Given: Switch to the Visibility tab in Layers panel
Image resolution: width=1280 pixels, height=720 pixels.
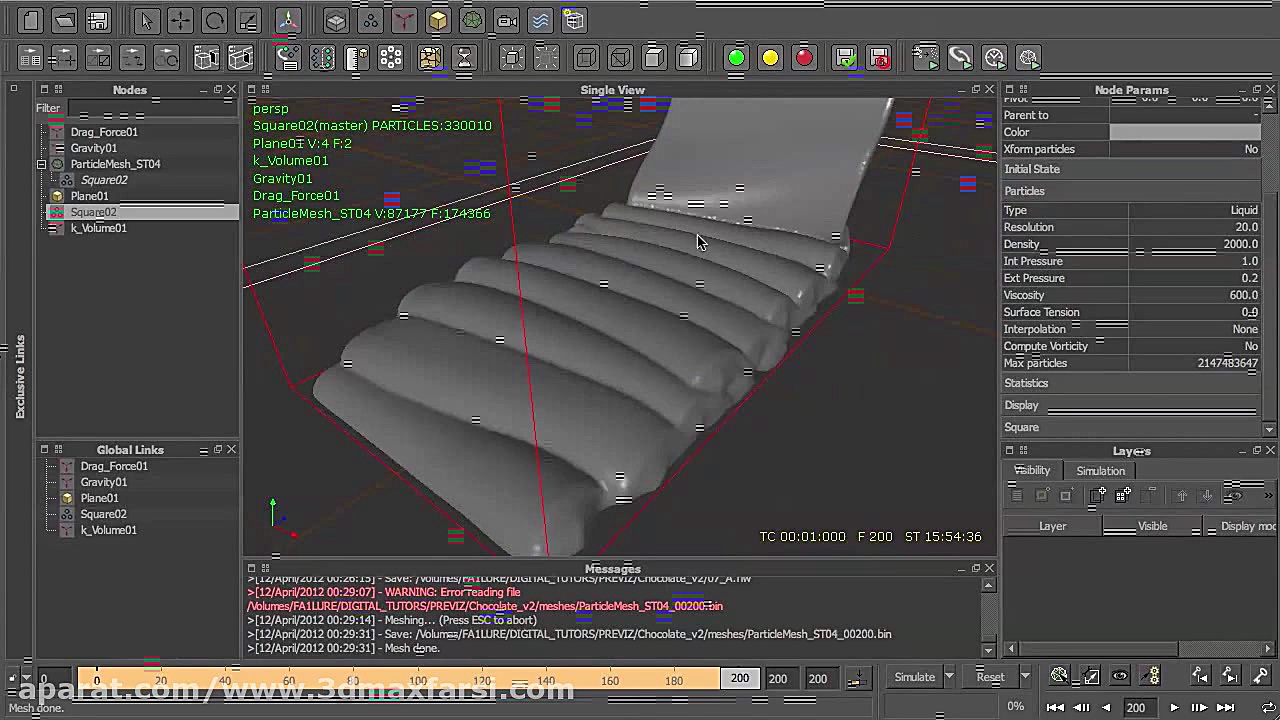Looking at the screenshot, I should (x=1032, y=470).
